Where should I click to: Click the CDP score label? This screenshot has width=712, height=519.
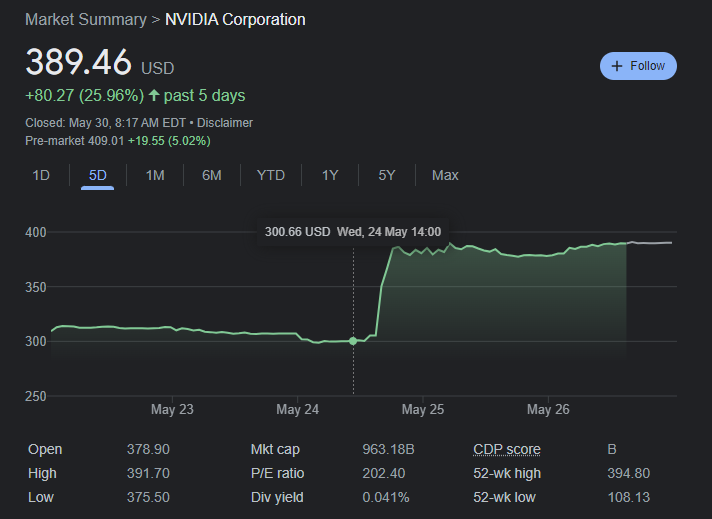(x=505, y=450)
